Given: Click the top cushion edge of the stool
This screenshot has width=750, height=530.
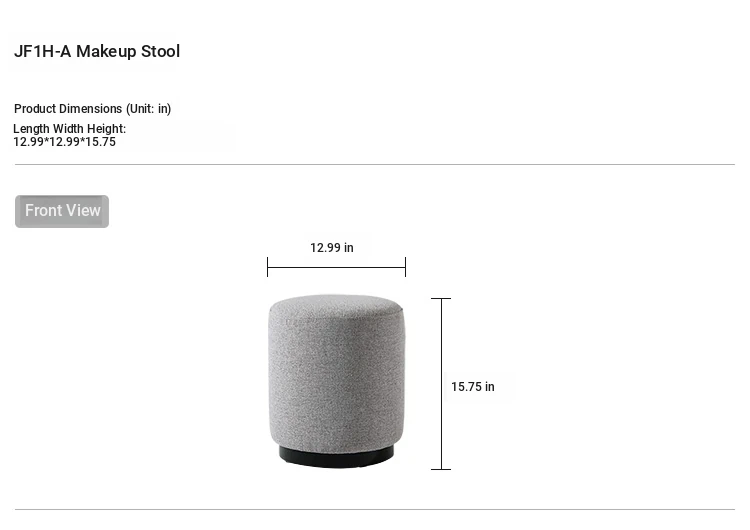Looking at the screenshot, I should click(336, 302).
